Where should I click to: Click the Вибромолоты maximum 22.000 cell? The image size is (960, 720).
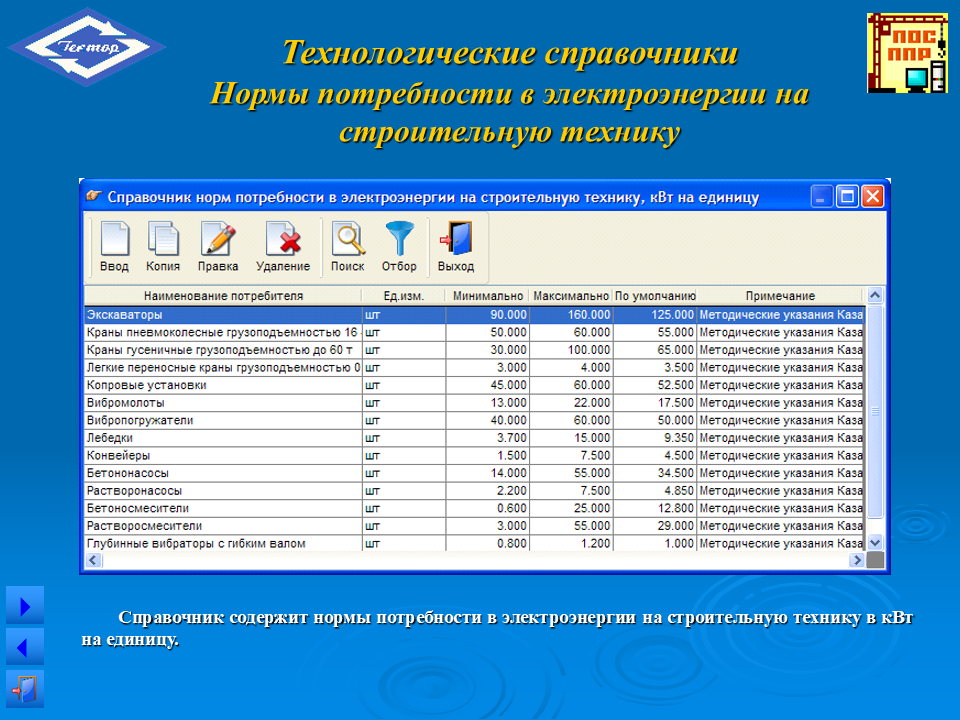coord(571,403)
